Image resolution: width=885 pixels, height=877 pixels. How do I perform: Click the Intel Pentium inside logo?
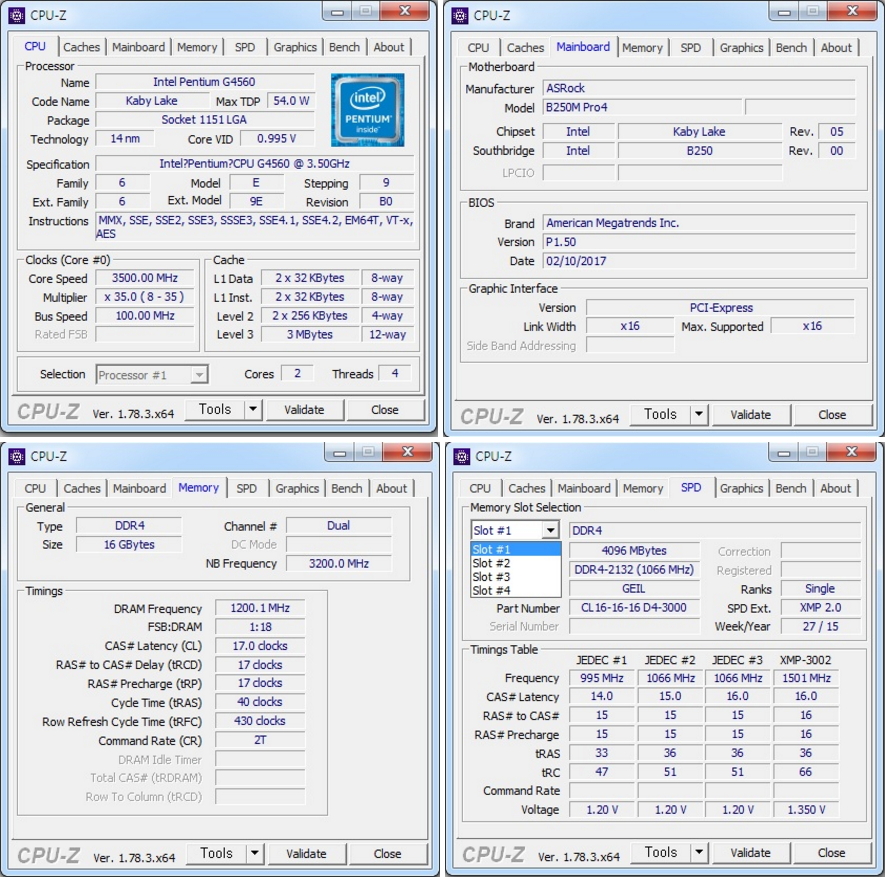[367, 110]
